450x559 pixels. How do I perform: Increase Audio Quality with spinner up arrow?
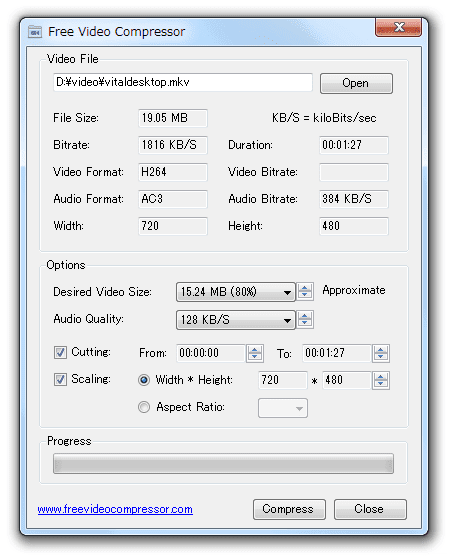point(305,315)
